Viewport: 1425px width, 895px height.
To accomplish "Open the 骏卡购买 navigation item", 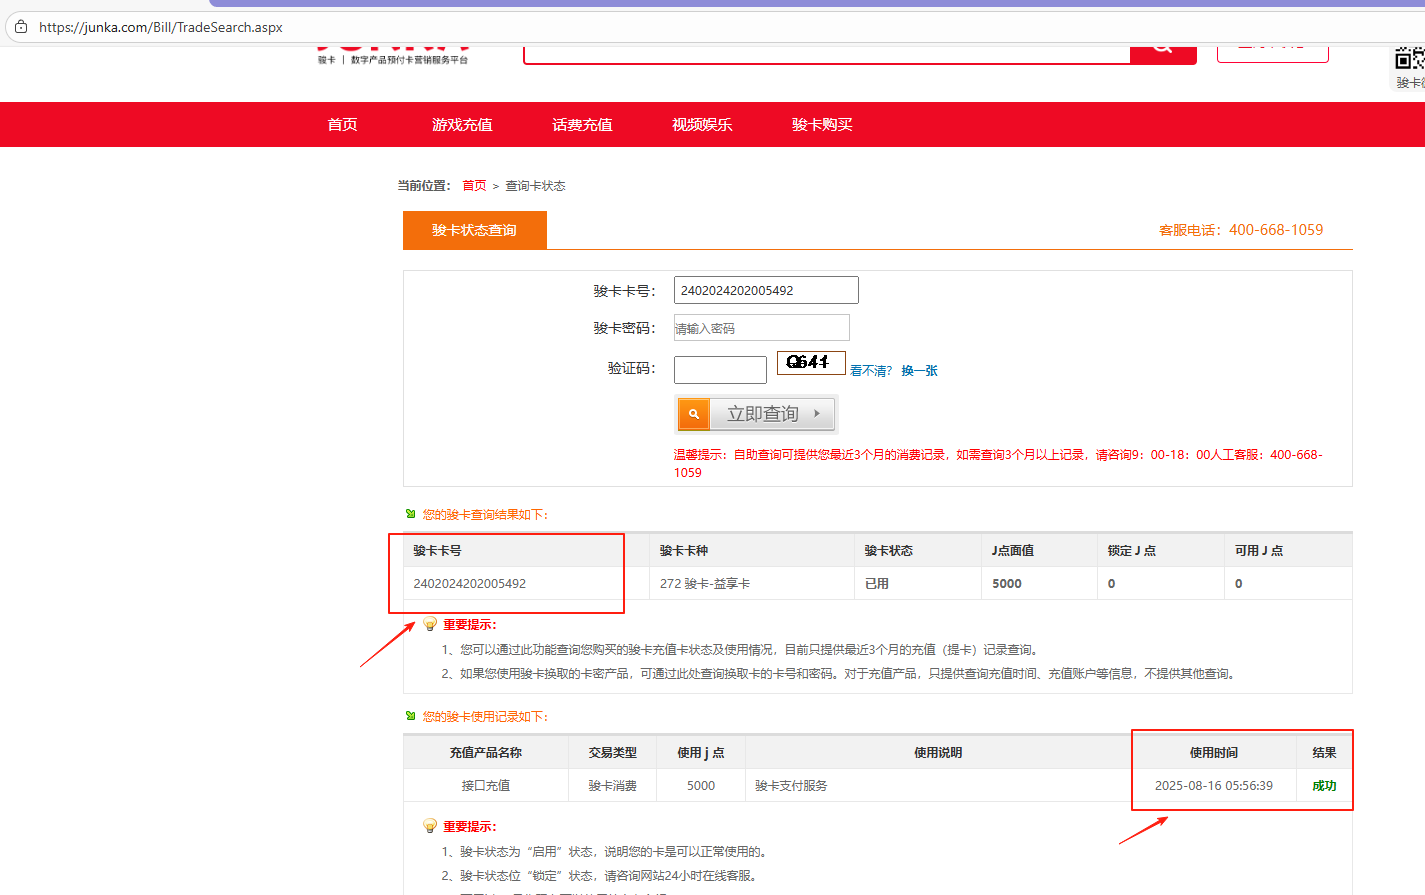I will pyautogui.click(x=822, y=124).
